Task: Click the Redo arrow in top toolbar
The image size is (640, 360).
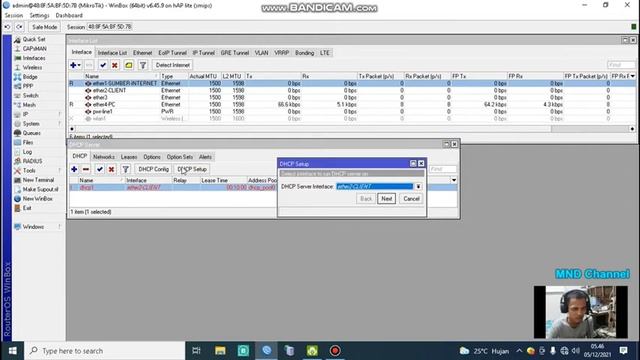Action: (20, 27)
